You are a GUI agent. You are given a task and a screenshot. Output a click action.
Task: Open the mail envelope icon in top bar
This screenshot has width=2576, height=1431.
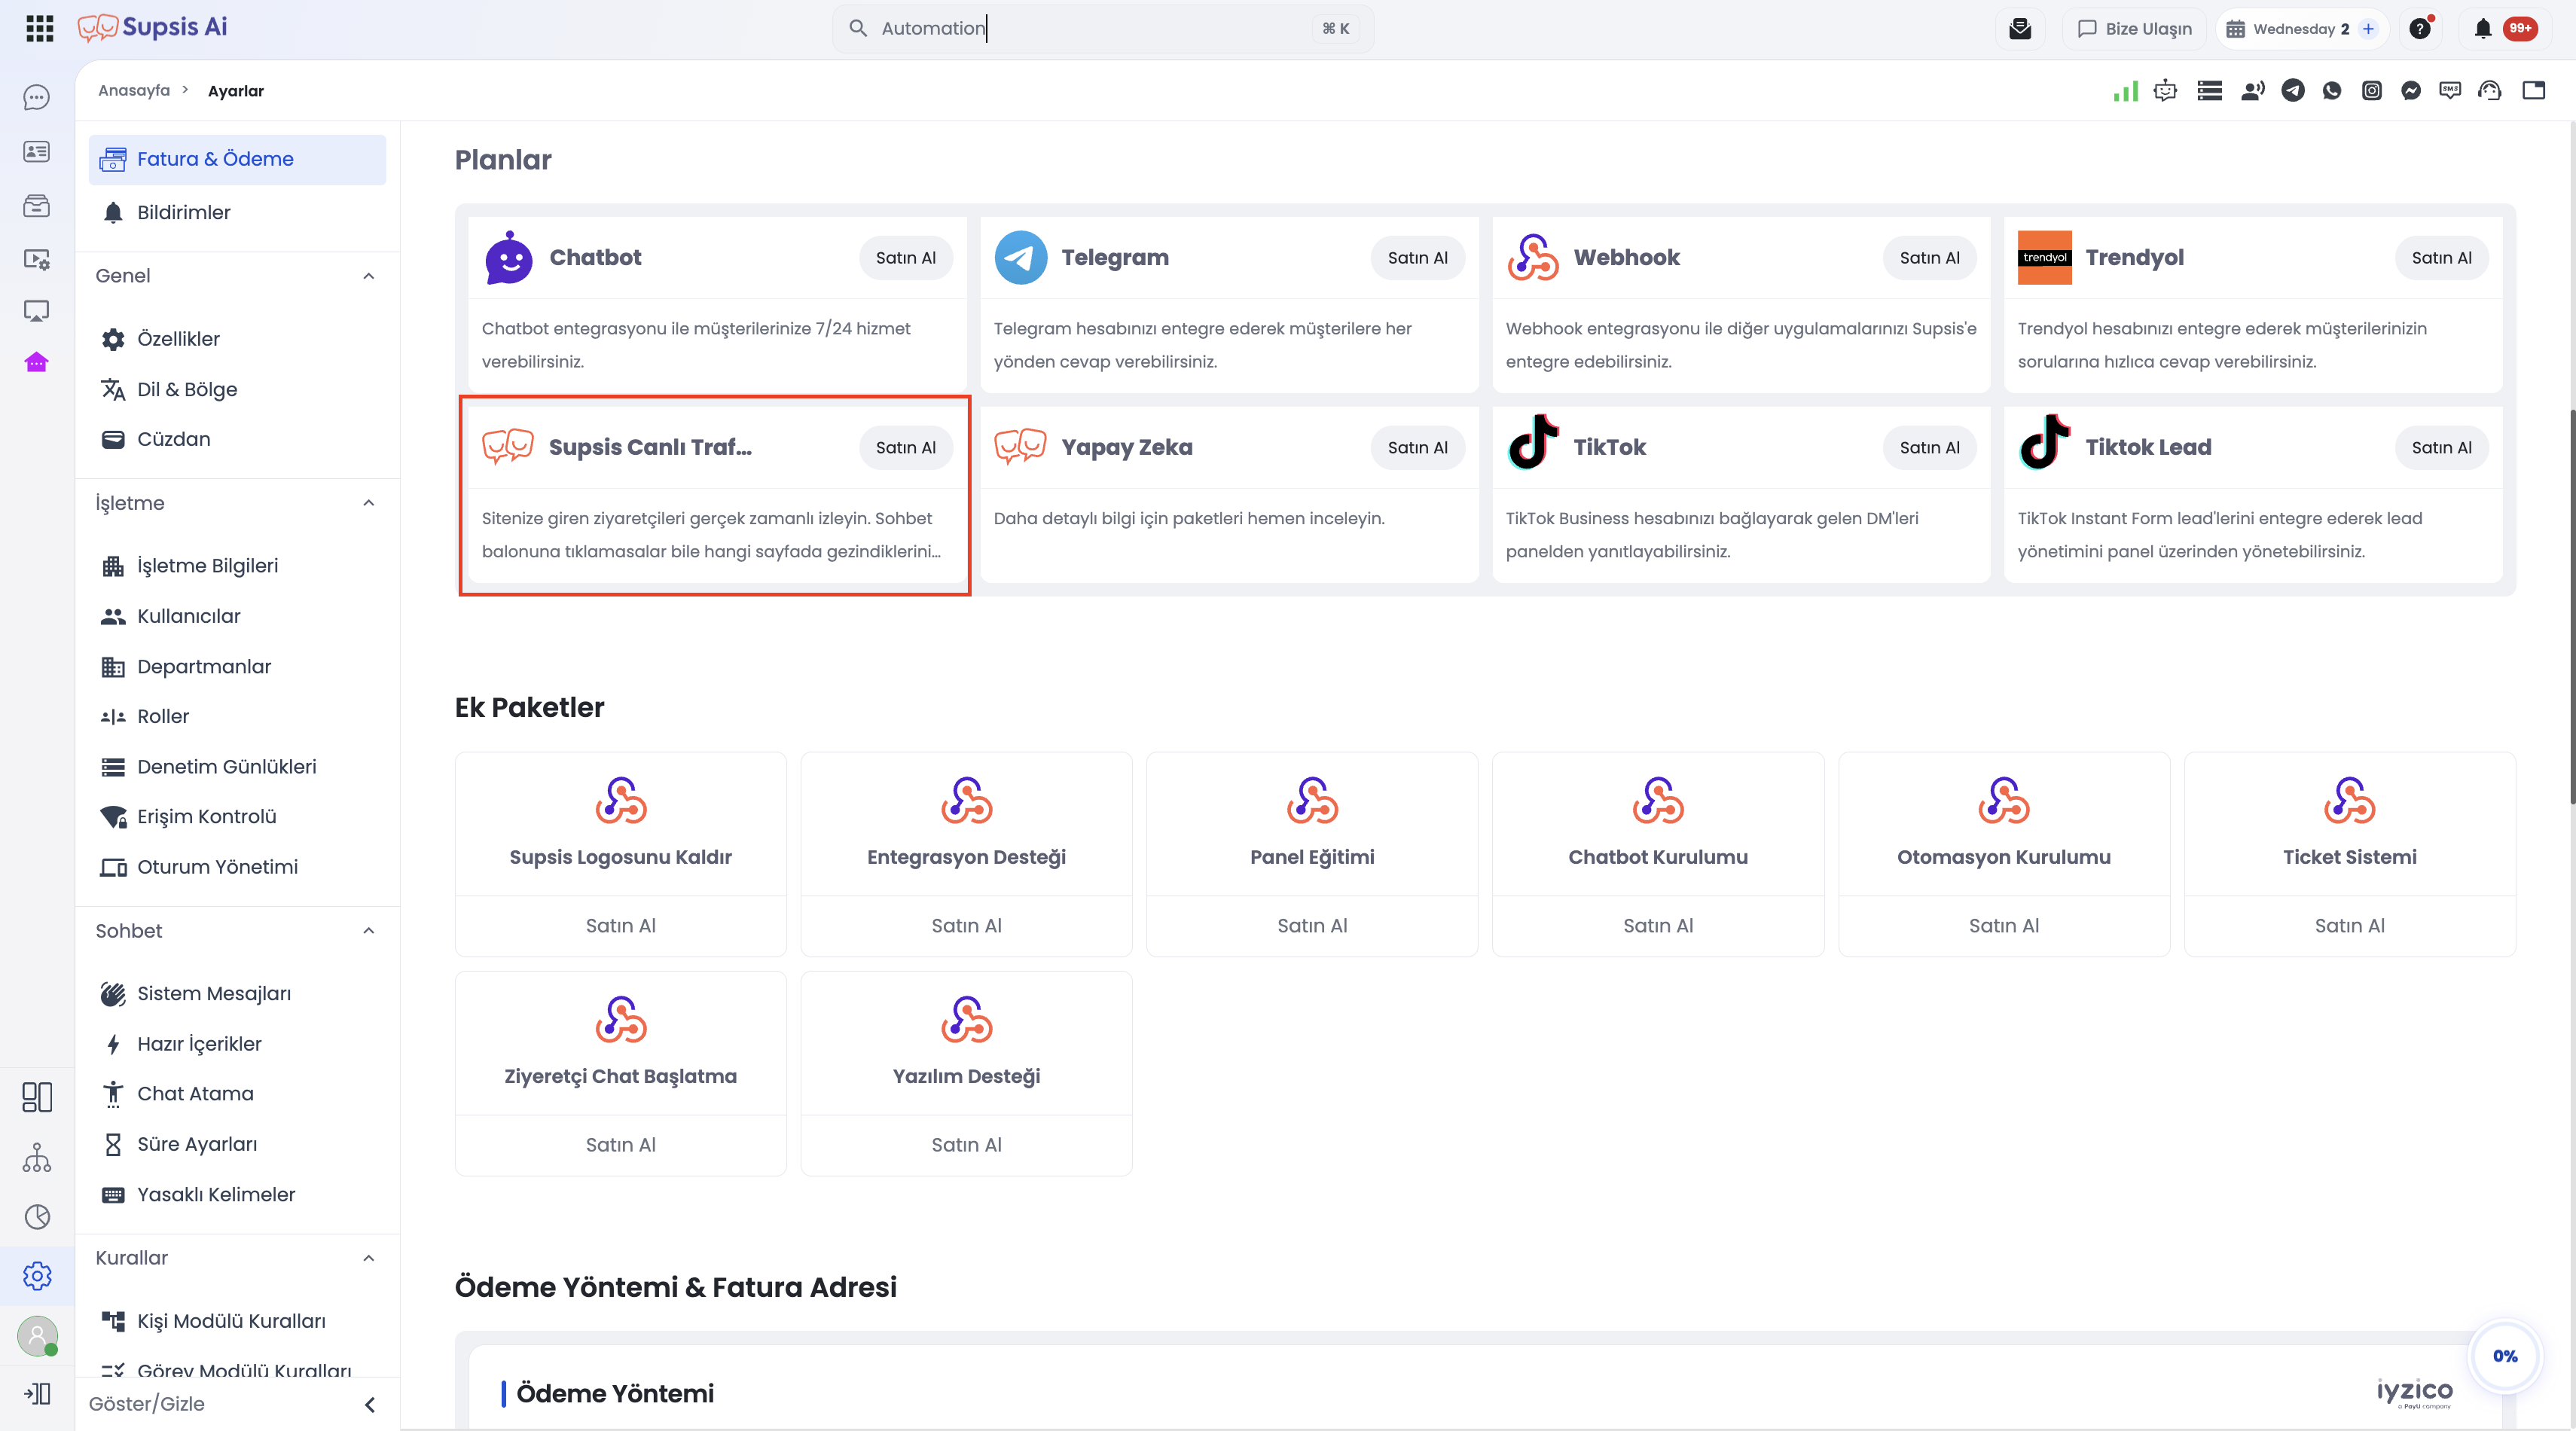(2020, 29)
